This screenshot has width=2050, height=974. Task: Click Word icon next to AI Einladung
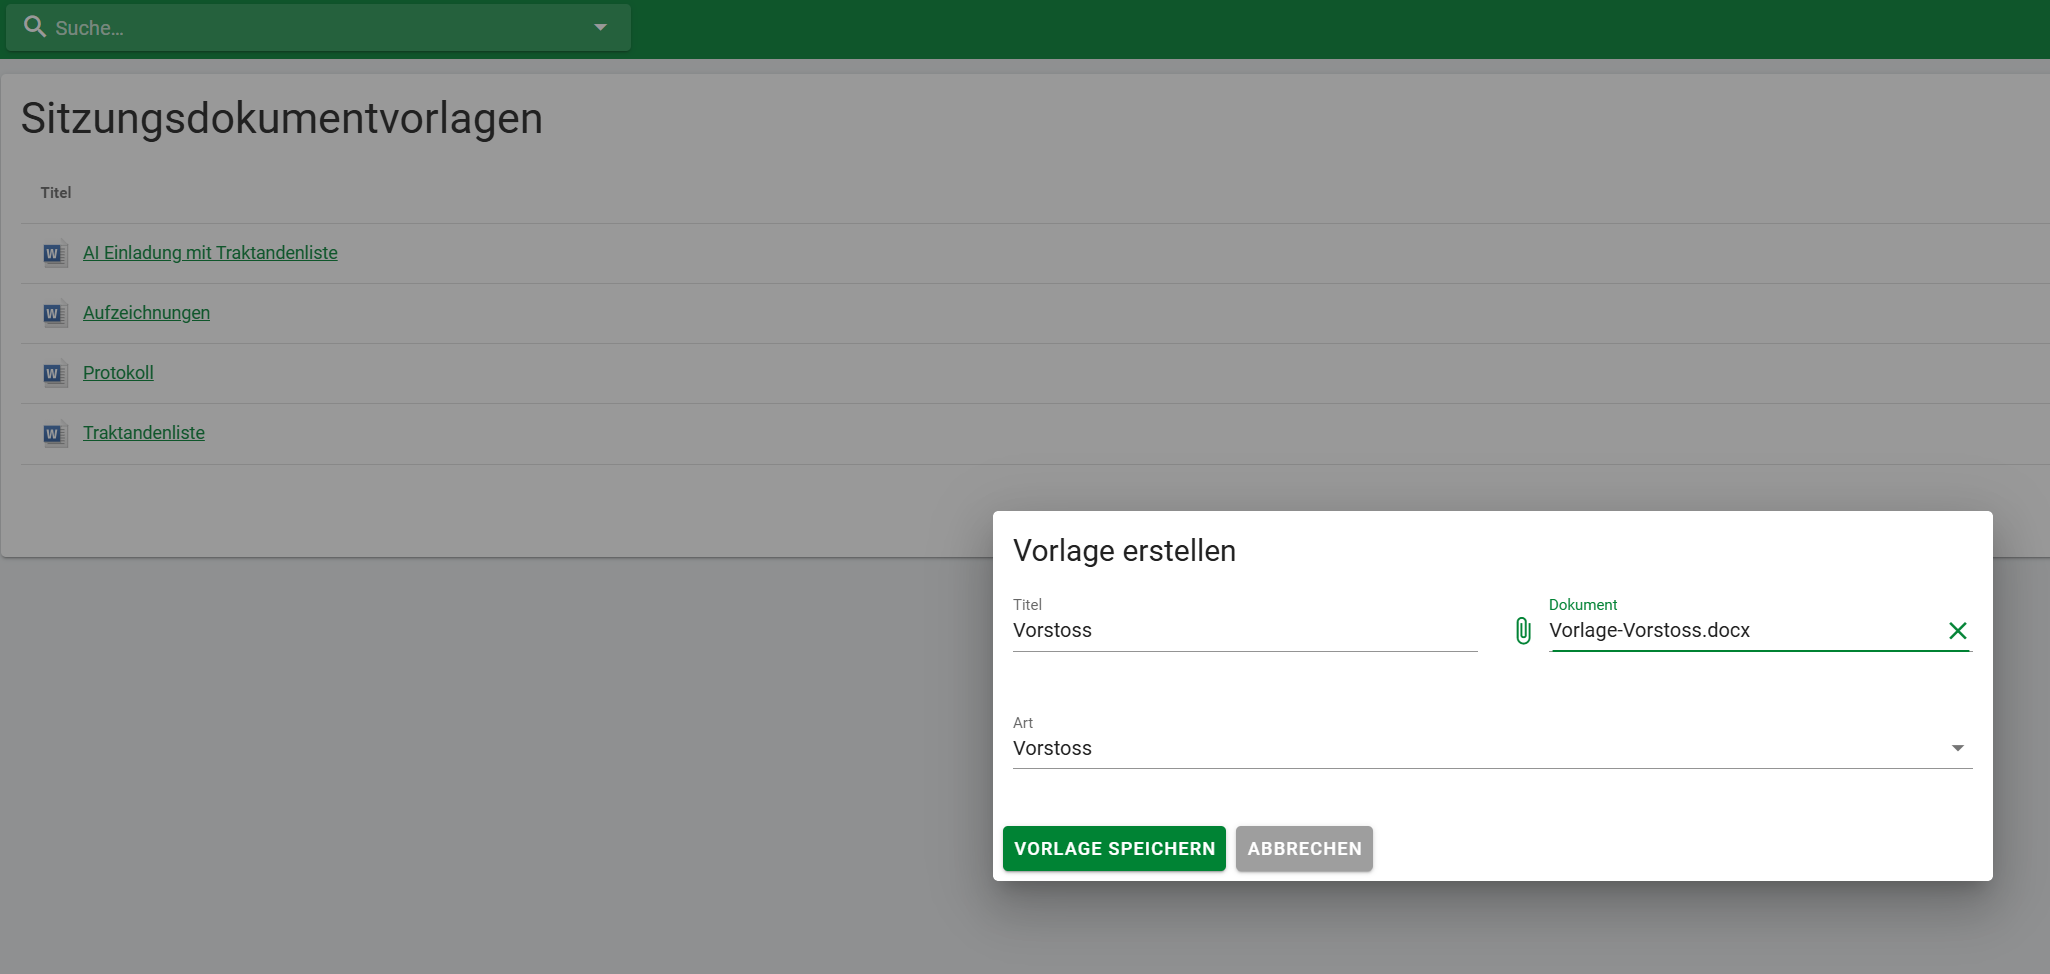point(54,254)
